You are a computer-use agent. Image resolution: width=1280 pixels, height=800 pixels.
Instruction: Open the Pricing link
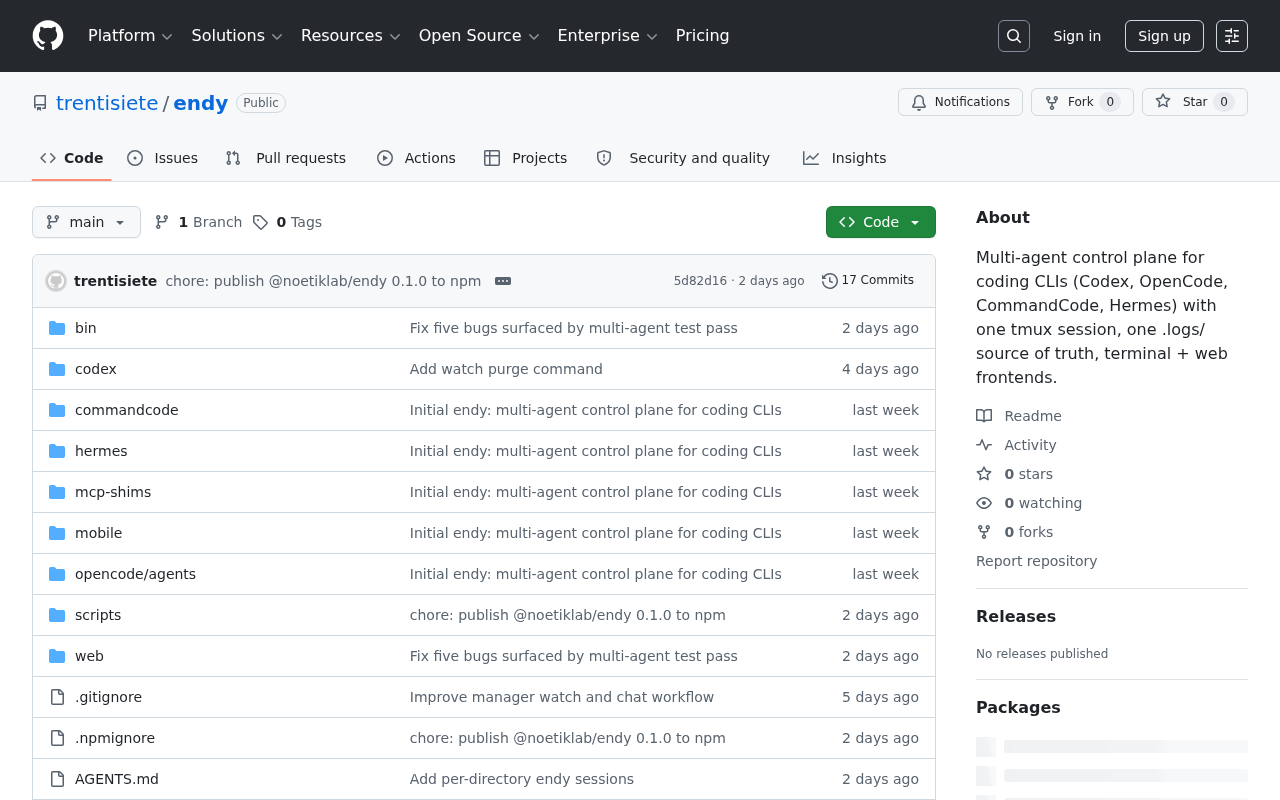[702, 36]
